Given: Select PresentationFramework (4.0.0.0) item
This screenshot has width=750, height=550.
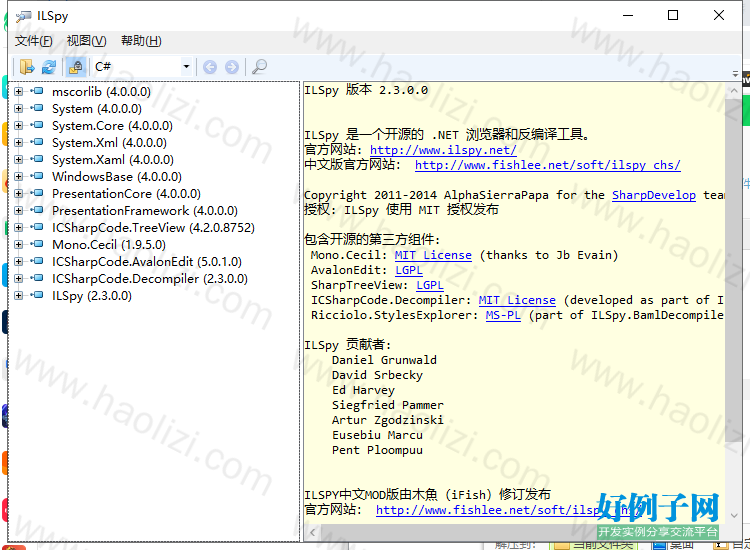Looking at the screenshot, I should click(x=145, y=211).
